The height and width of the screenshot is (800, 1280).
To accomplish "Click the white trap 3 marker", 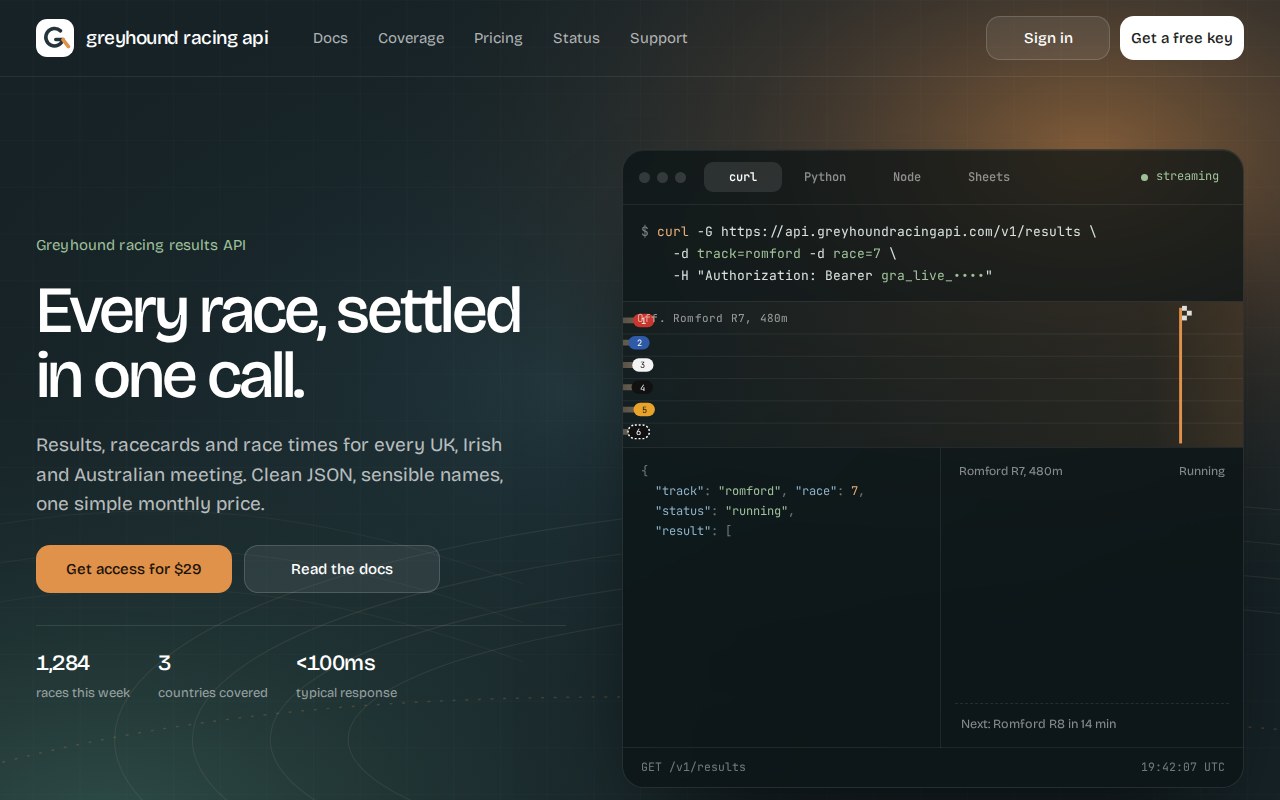I will tap(642, 365).
